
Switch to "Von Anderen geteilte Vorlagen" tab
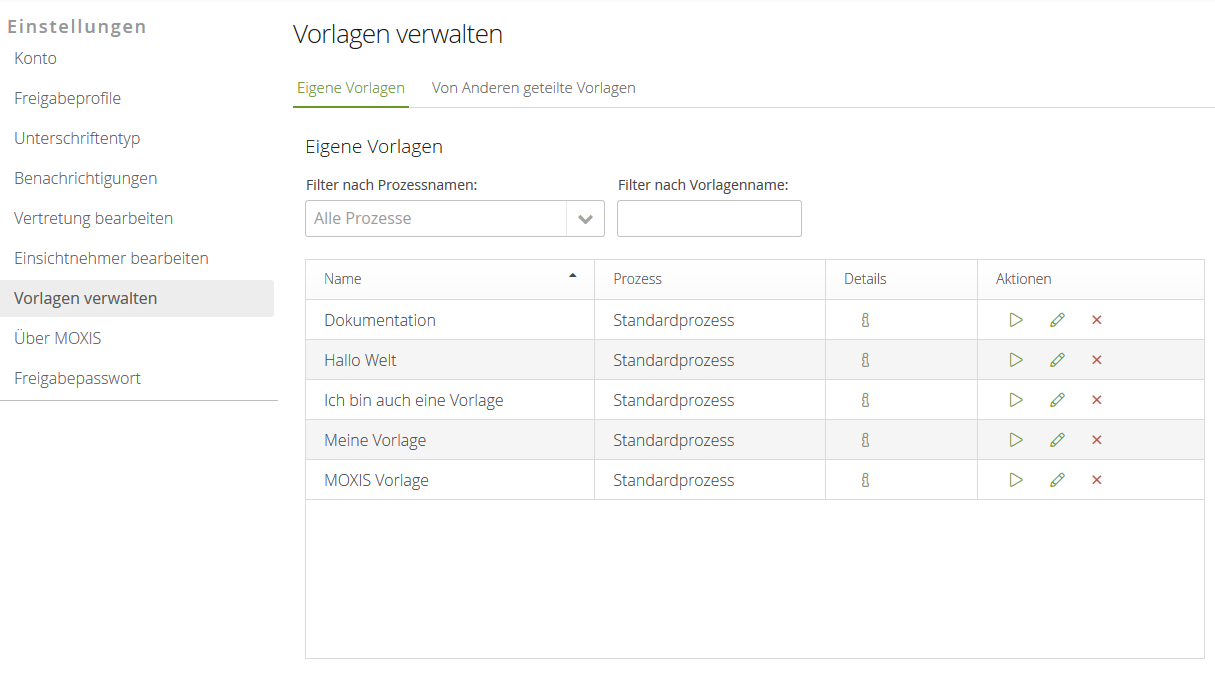pyautogui.click(x=533, y=87)
